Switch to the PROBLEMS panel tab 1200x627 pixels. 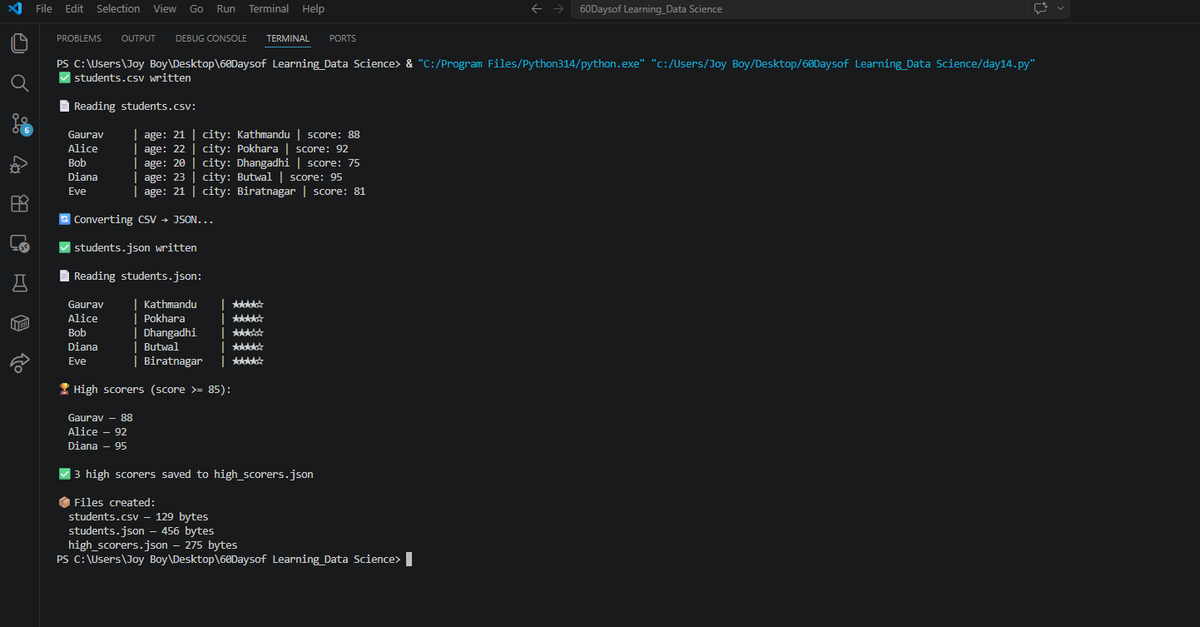[x=79, y=38]
